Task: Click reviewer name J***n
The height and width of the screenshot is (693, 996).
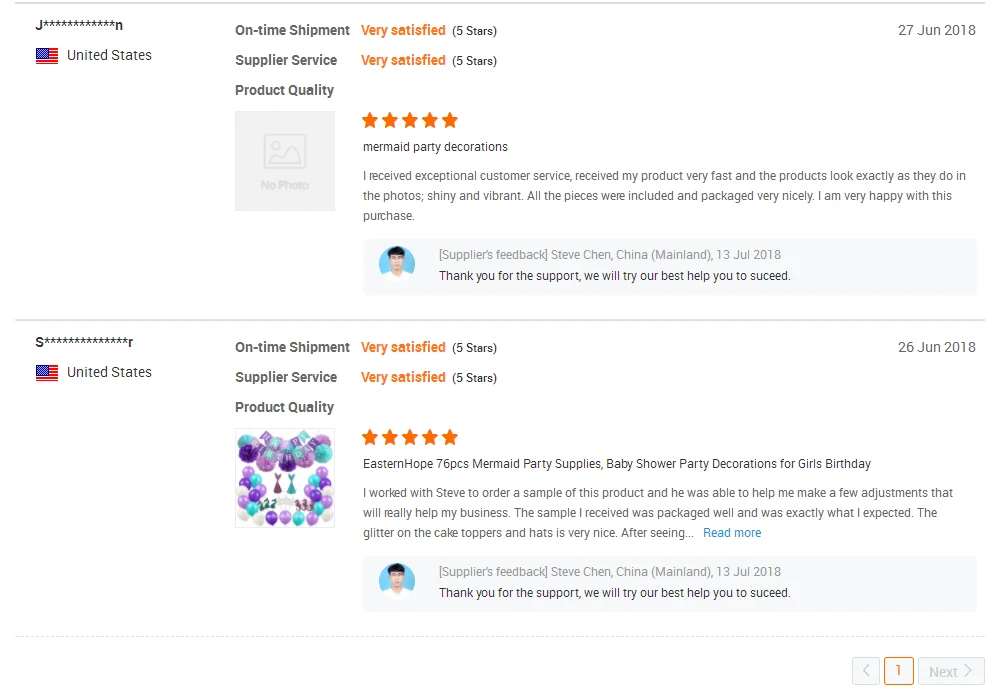Action: click(x=79, y=25)
